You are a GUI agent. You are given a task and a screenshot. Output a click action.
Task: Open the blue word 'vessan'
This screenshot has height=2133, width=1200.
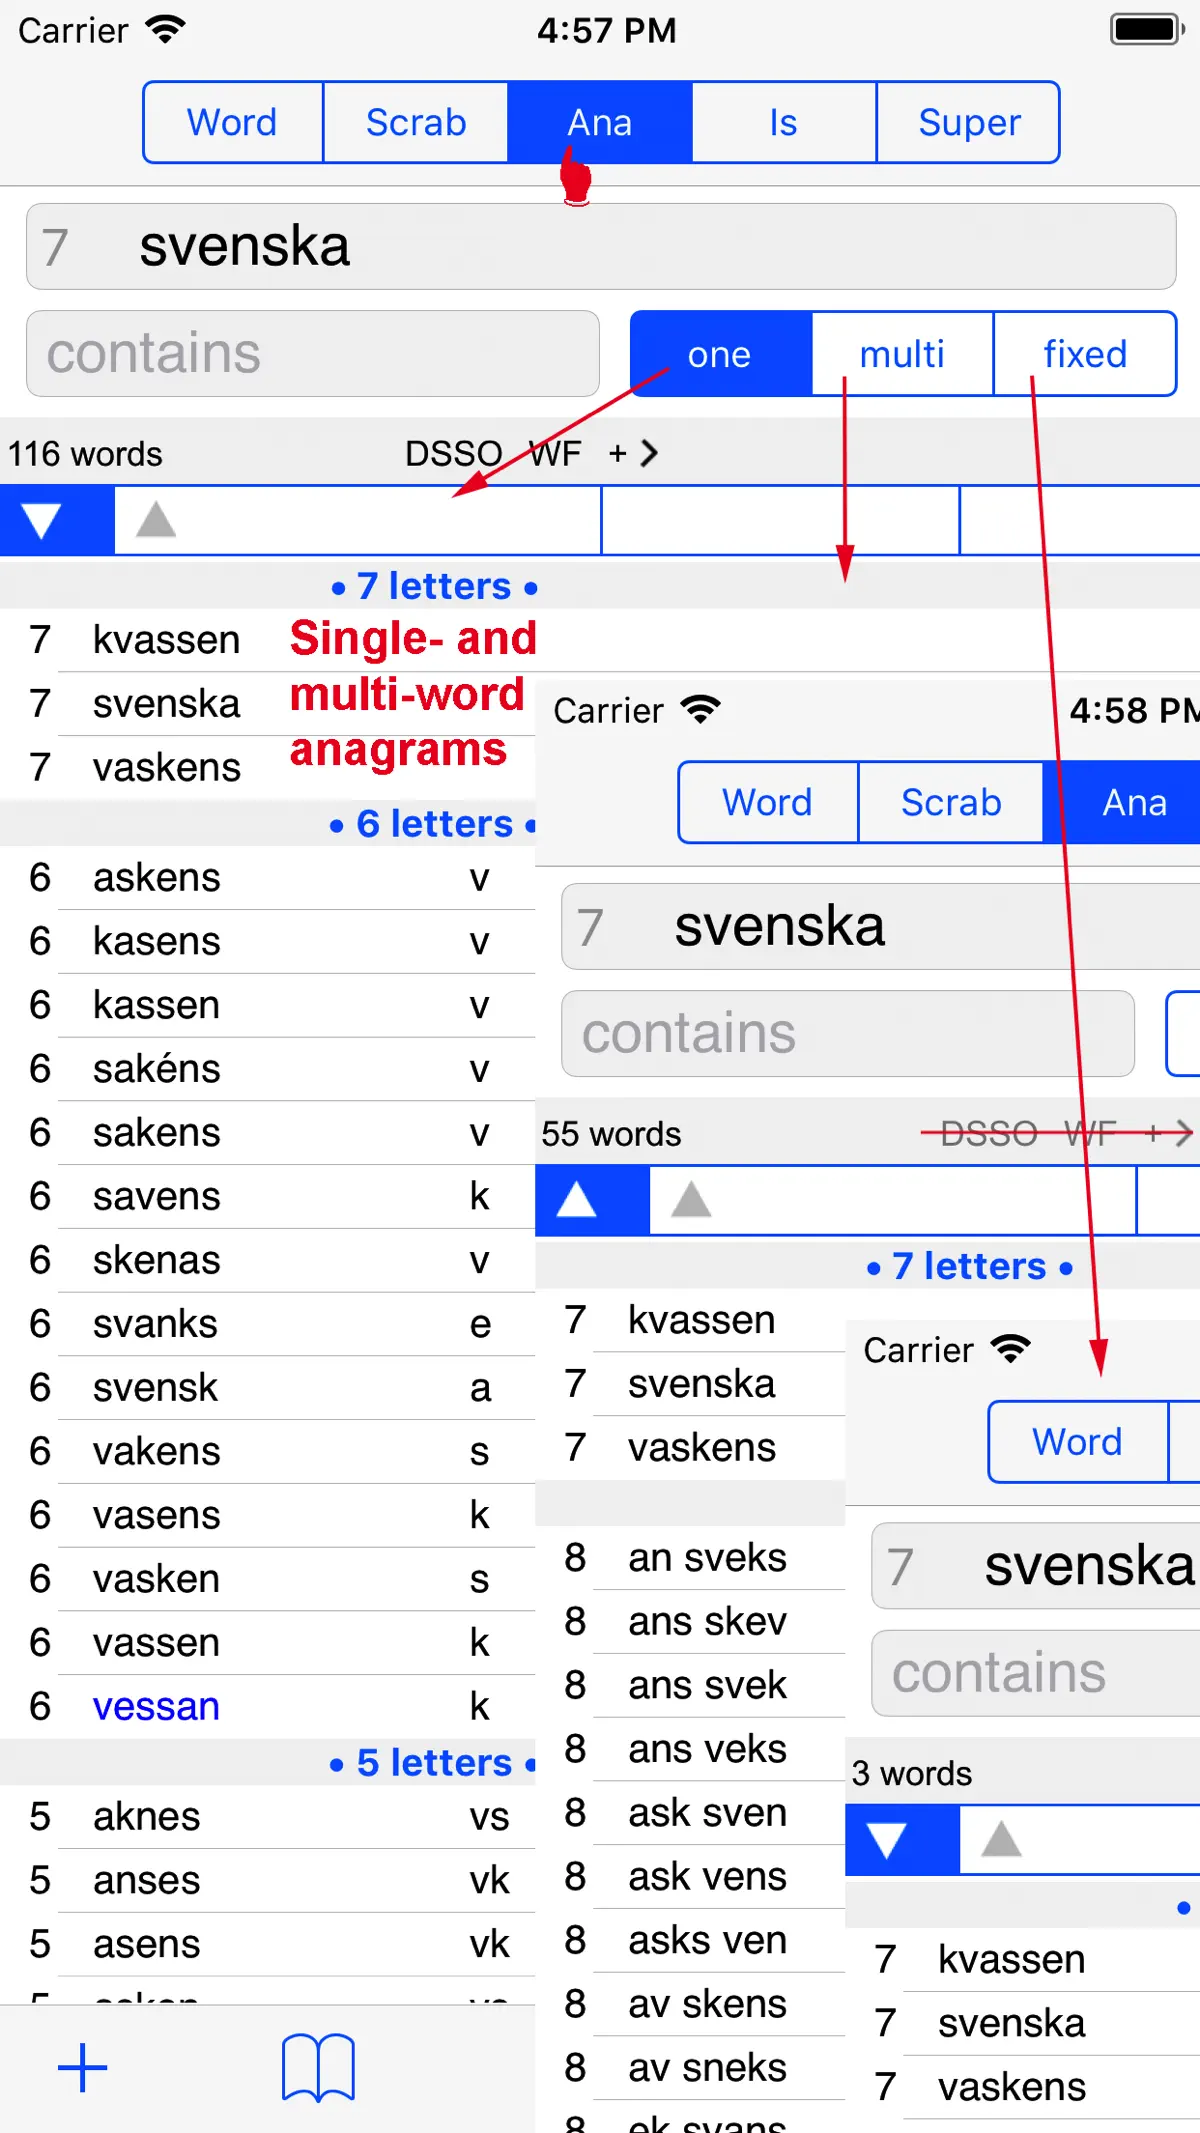pos(156,1706)
